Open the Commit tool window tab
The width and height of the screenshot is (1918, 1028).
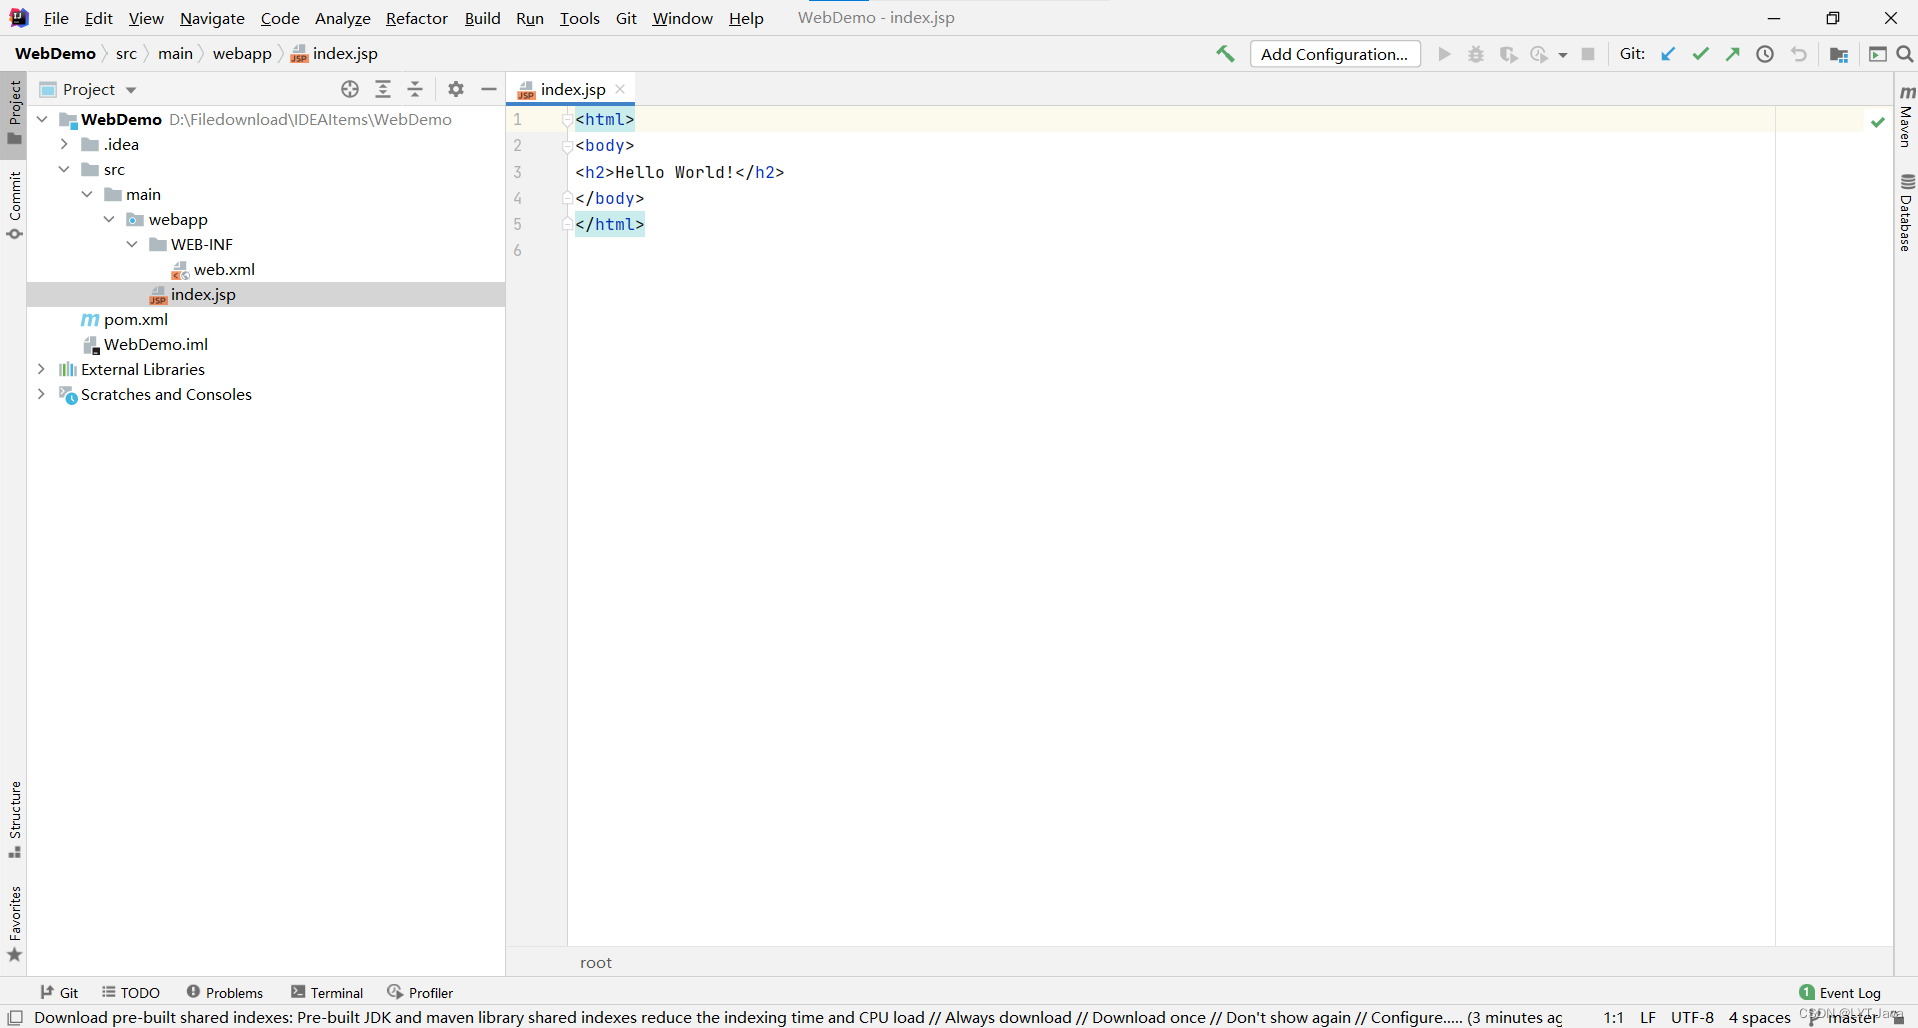[x=14, y=205]
